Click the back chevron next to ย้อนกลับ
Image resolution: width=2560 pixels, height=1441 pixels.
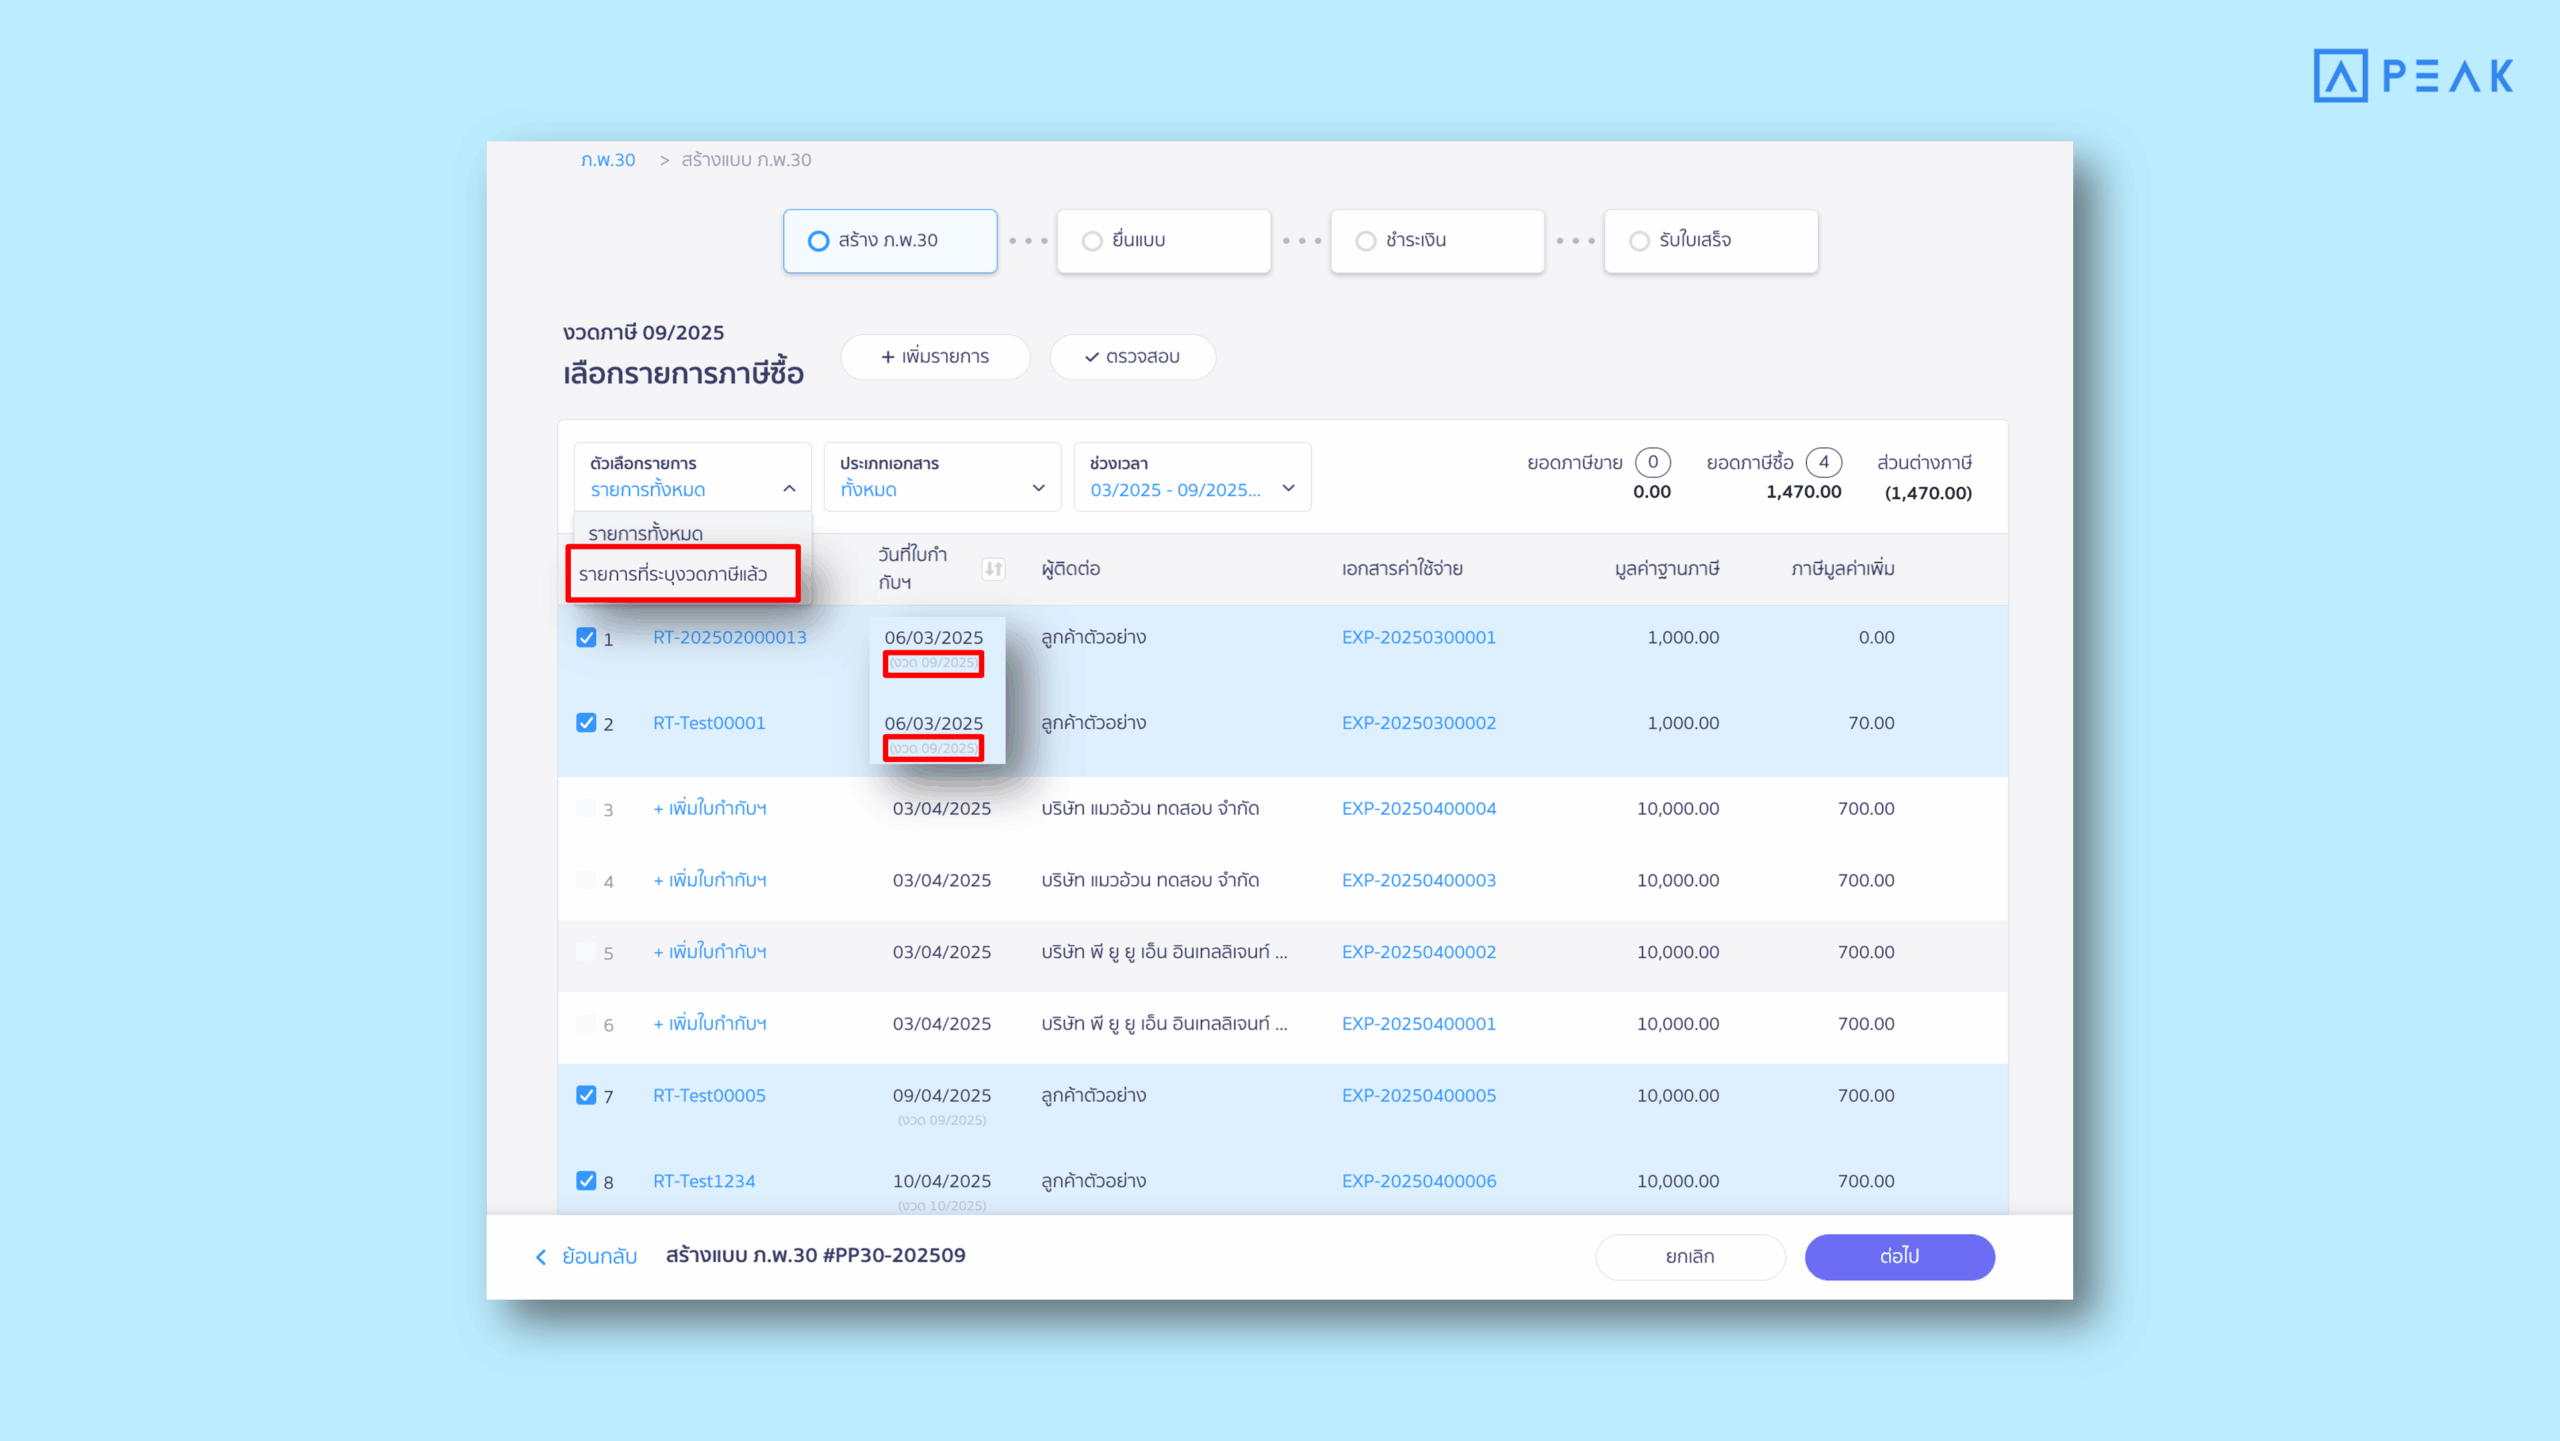[x=541, y=1257]
